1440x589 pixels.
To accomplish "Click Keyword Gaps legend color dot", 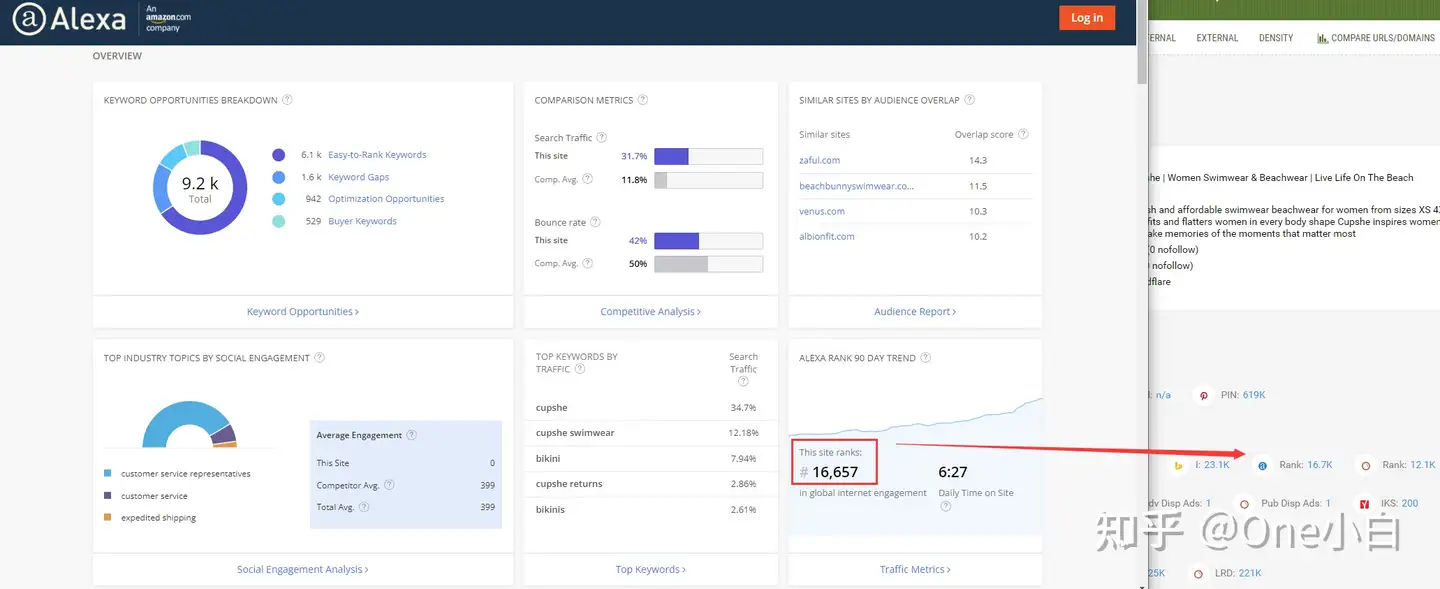I will (x=279, y=177).
